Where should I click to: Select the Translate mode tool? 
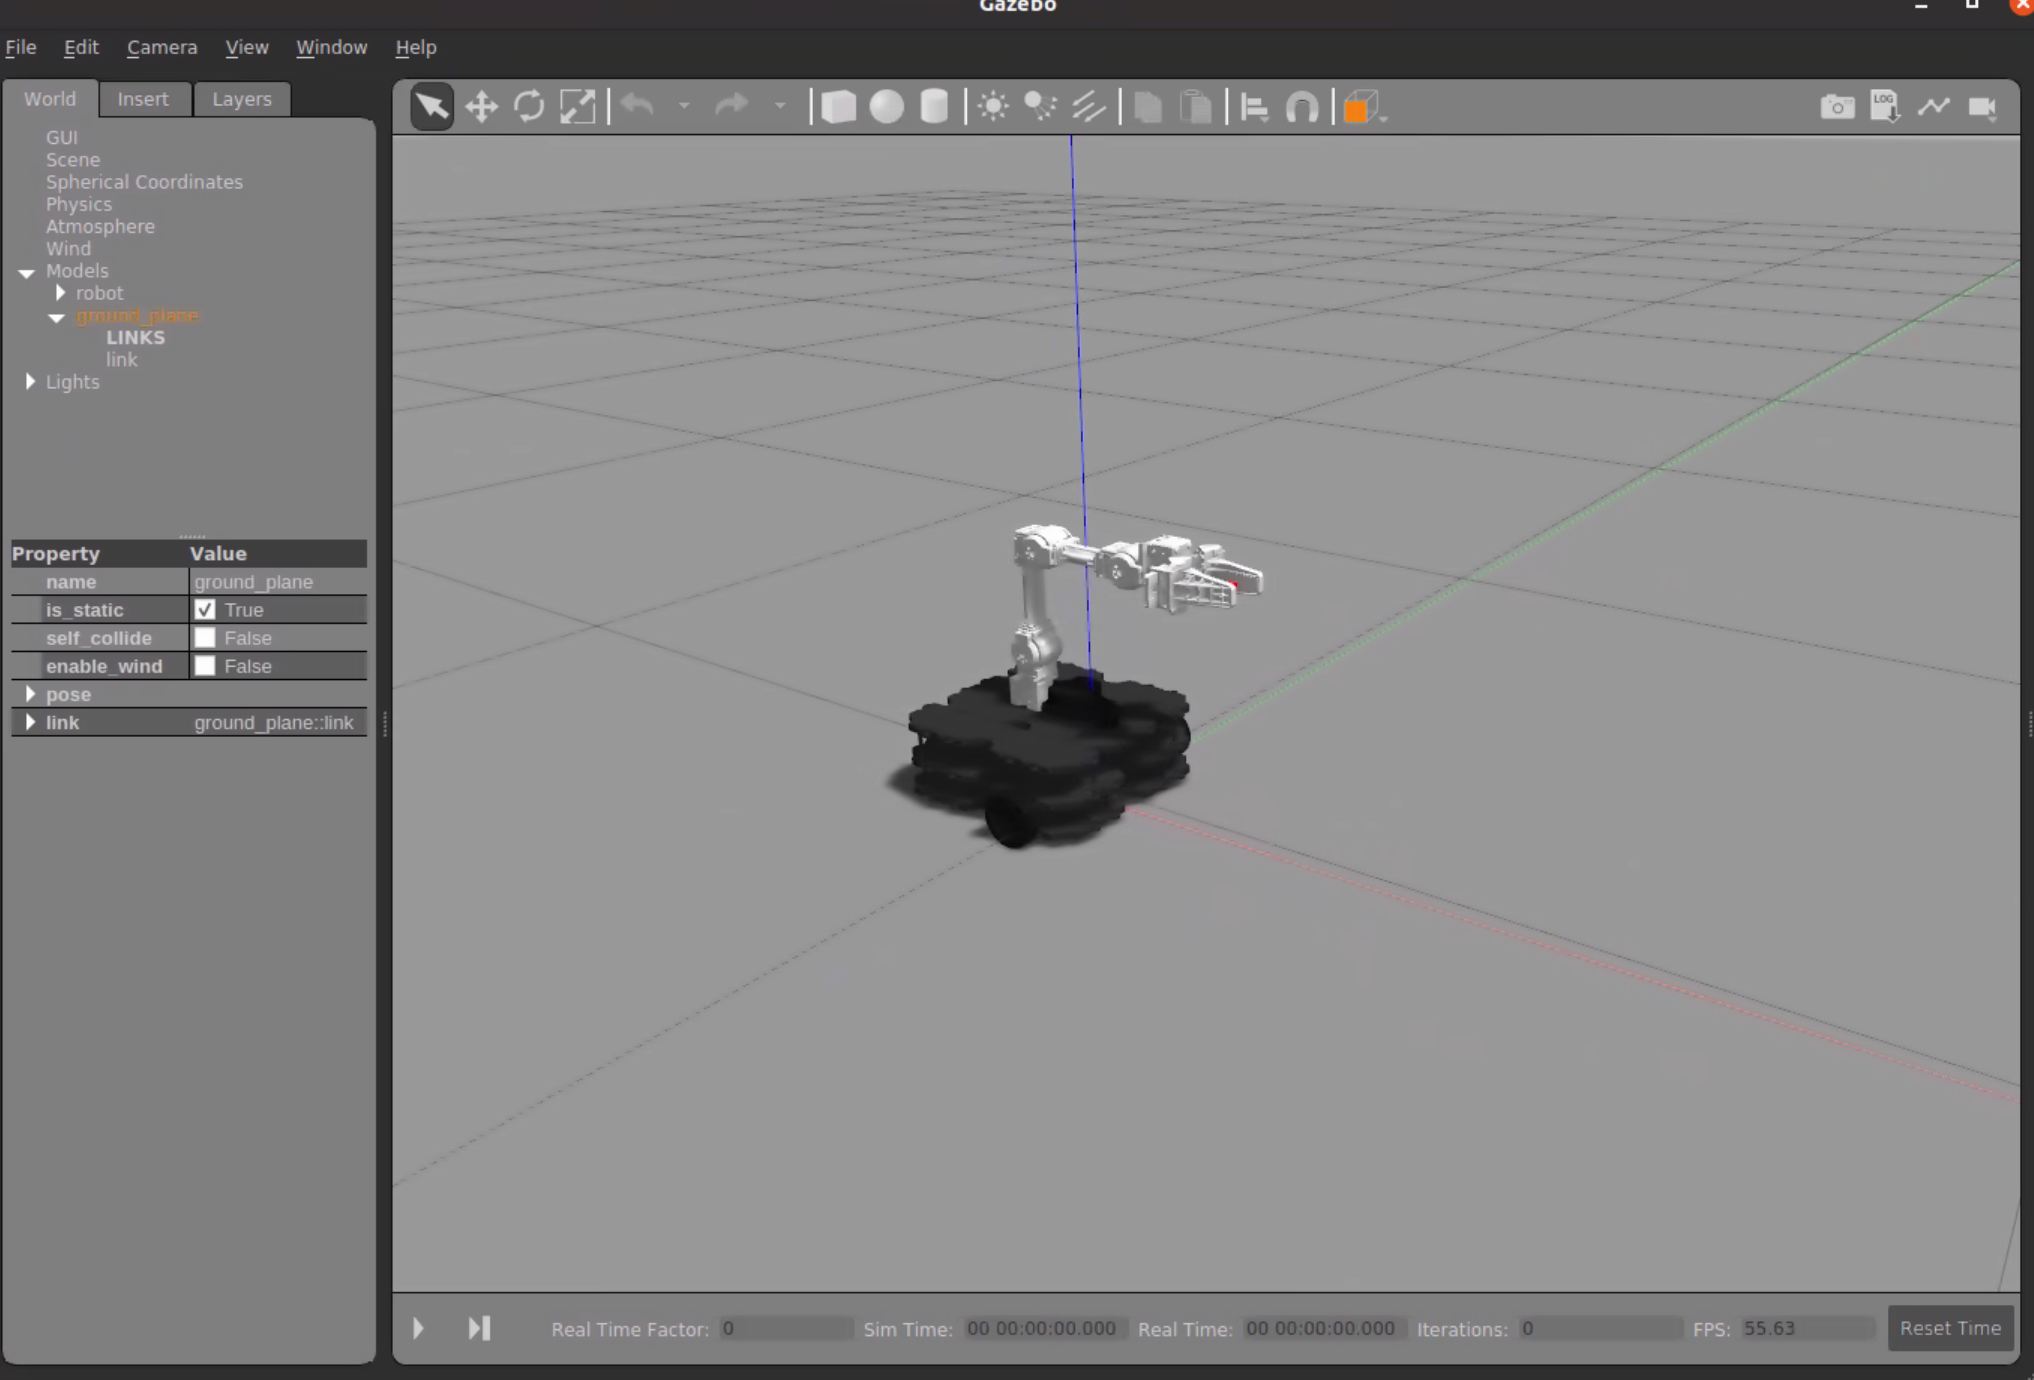(x=481, y=106)
